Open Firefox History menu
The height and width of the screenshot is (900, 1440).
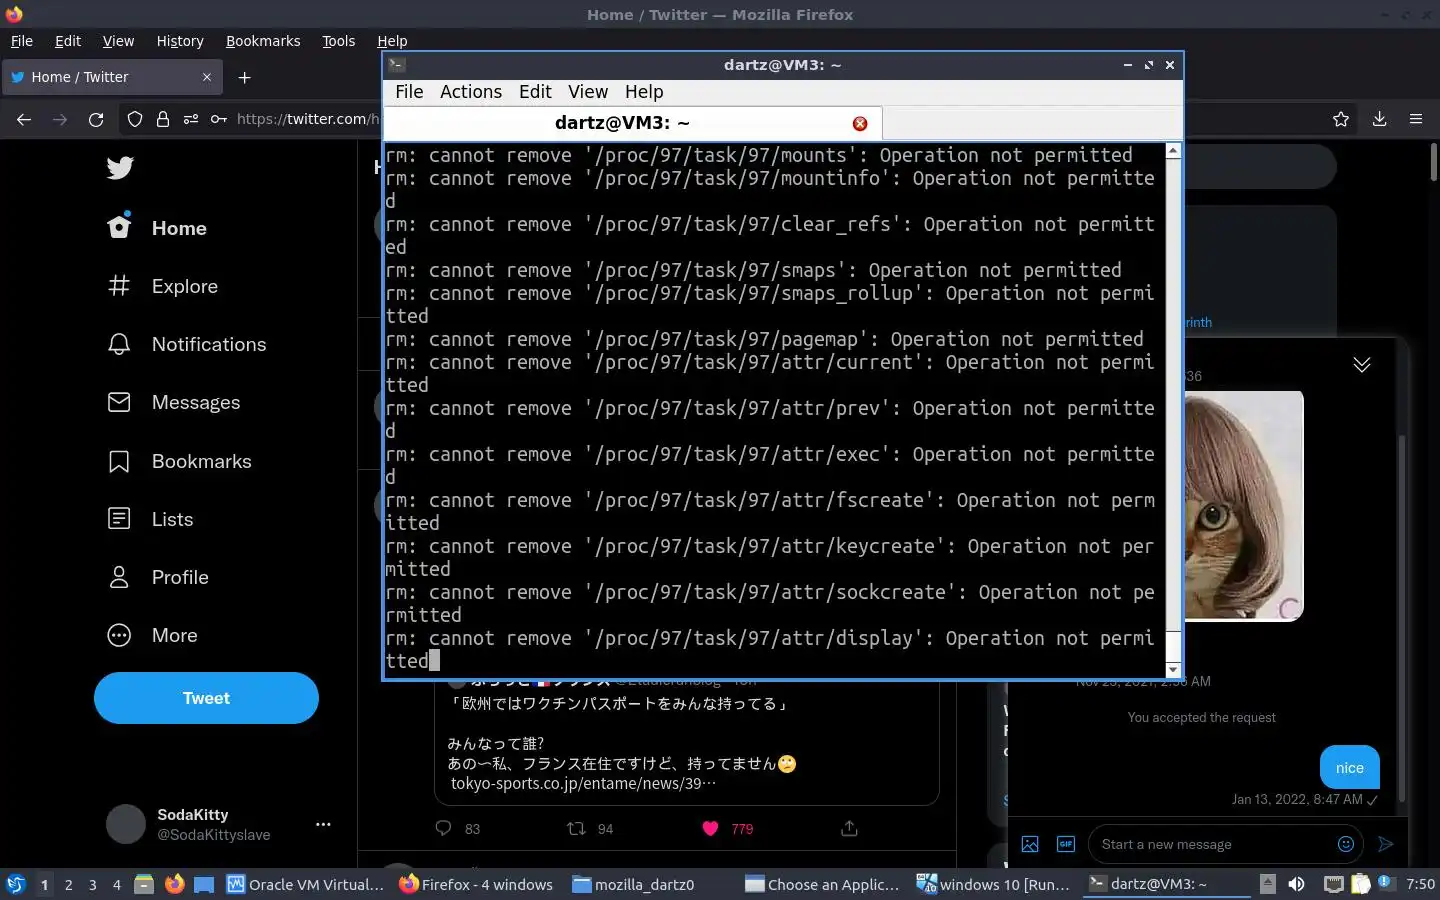coord(180,41)
